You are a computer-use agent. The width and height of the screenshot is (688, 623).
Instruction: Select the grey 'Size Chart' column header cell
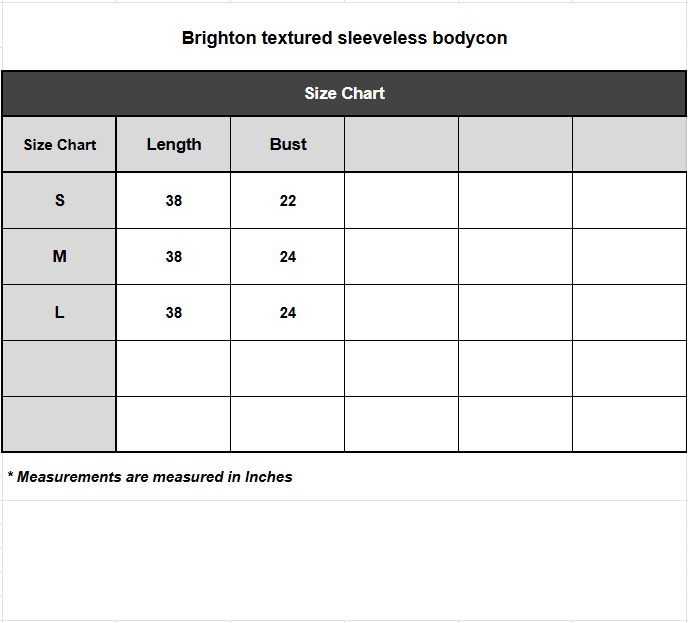pyautogui.click(x=59, y=144)
